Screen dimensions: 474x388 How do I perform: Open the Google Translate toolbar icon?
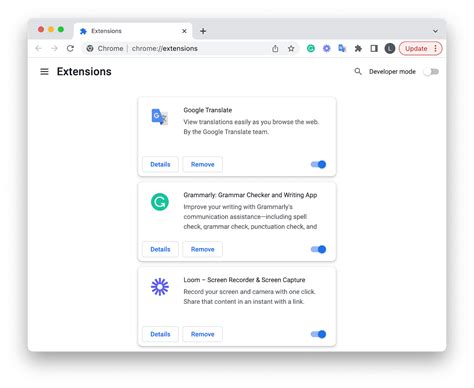(342, 49)
